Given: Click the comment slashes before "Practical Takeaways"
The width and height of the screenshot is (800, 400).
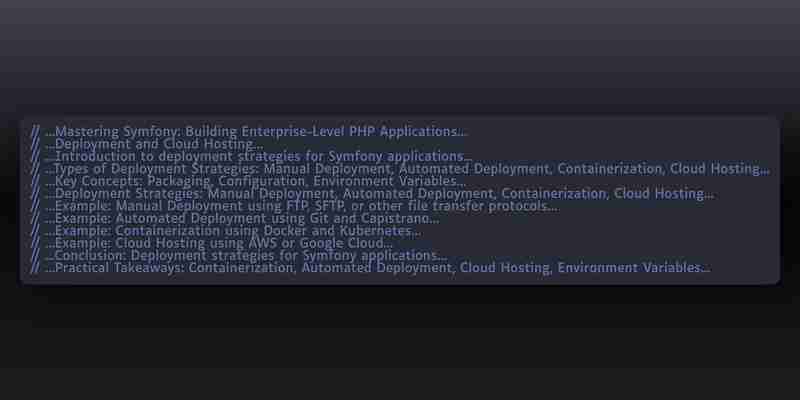Looking at the screenshot, I should [x=35, y=268].
